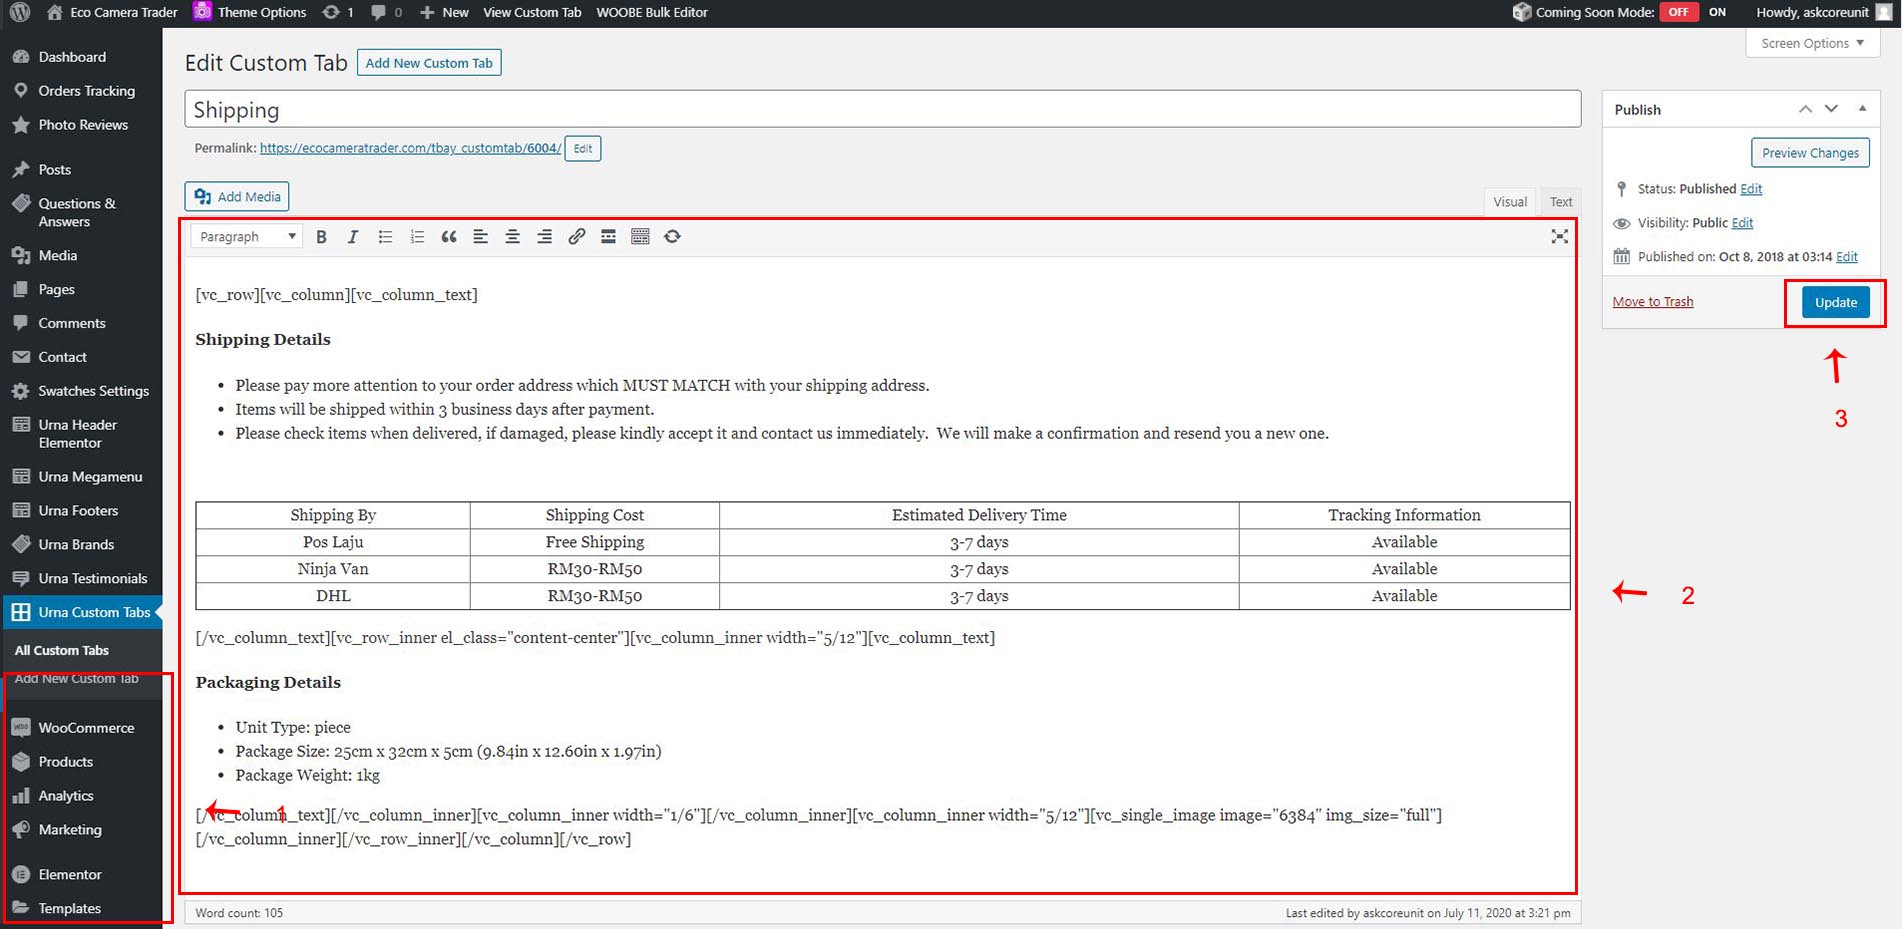Insert Read More tag

click(x=608, y=237)
